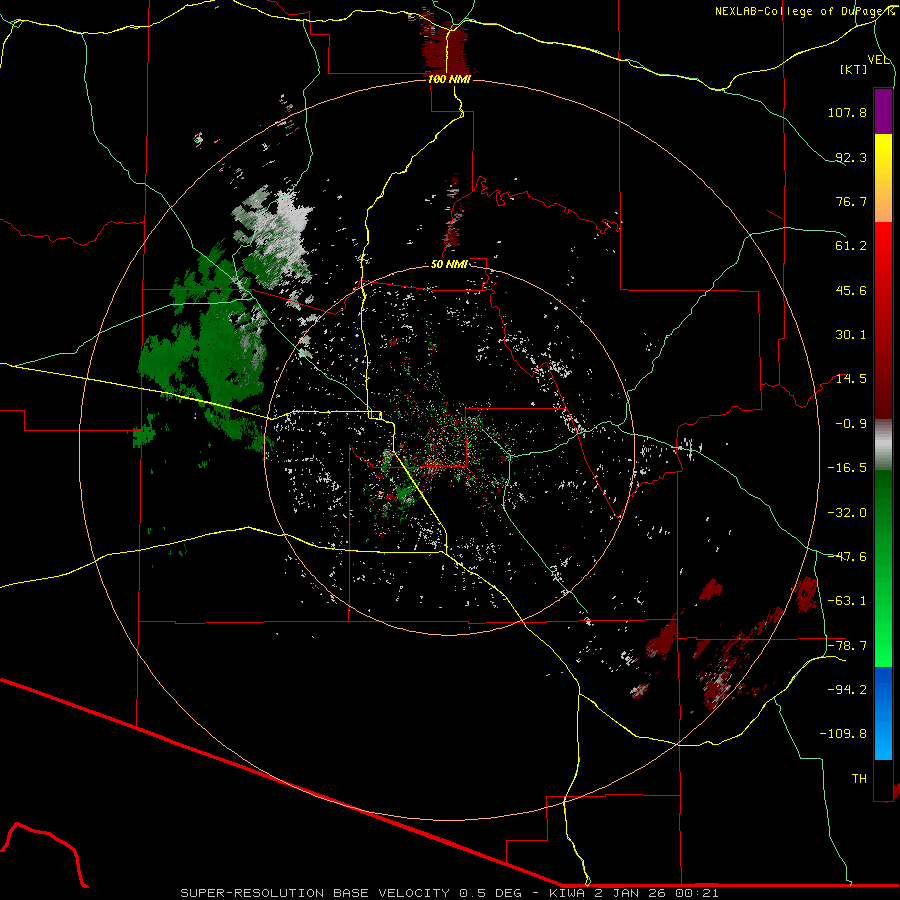Select the 76.7 scale value

[851, 201]
